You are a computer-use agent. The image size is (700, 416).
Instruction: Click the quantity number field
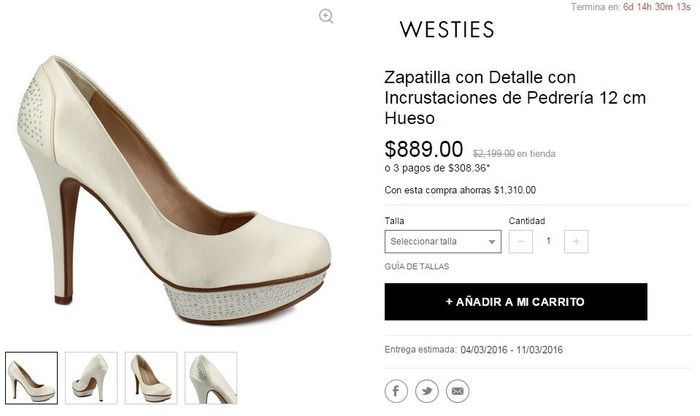coord(548,241)
